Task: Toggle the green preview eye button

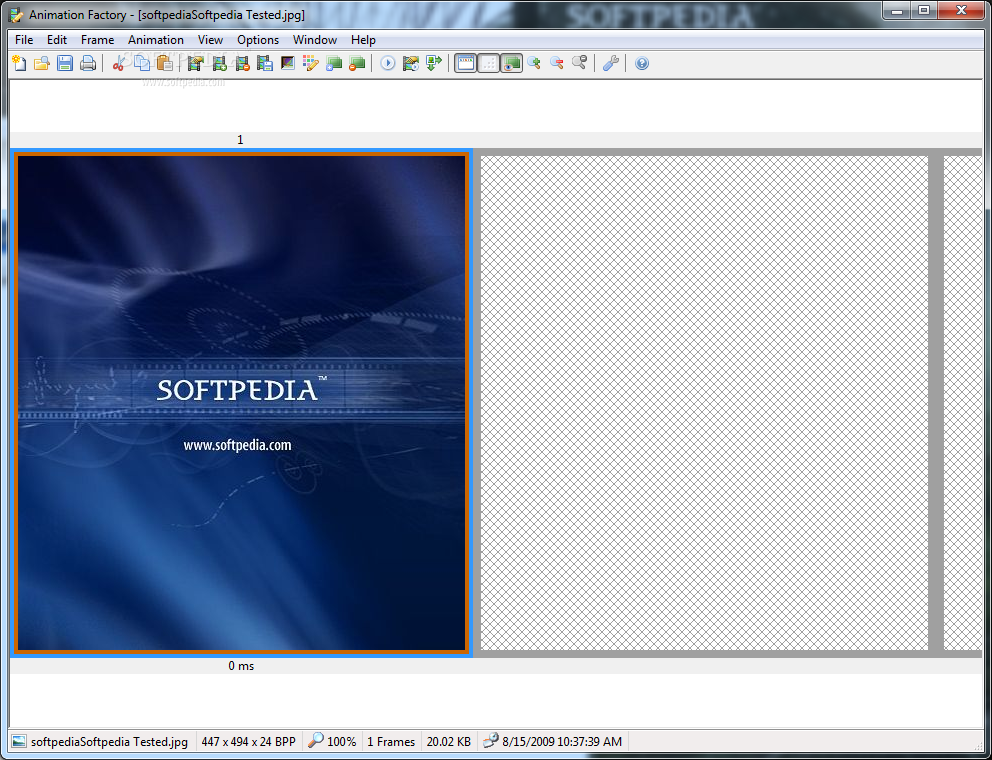Action: point(511,63)
